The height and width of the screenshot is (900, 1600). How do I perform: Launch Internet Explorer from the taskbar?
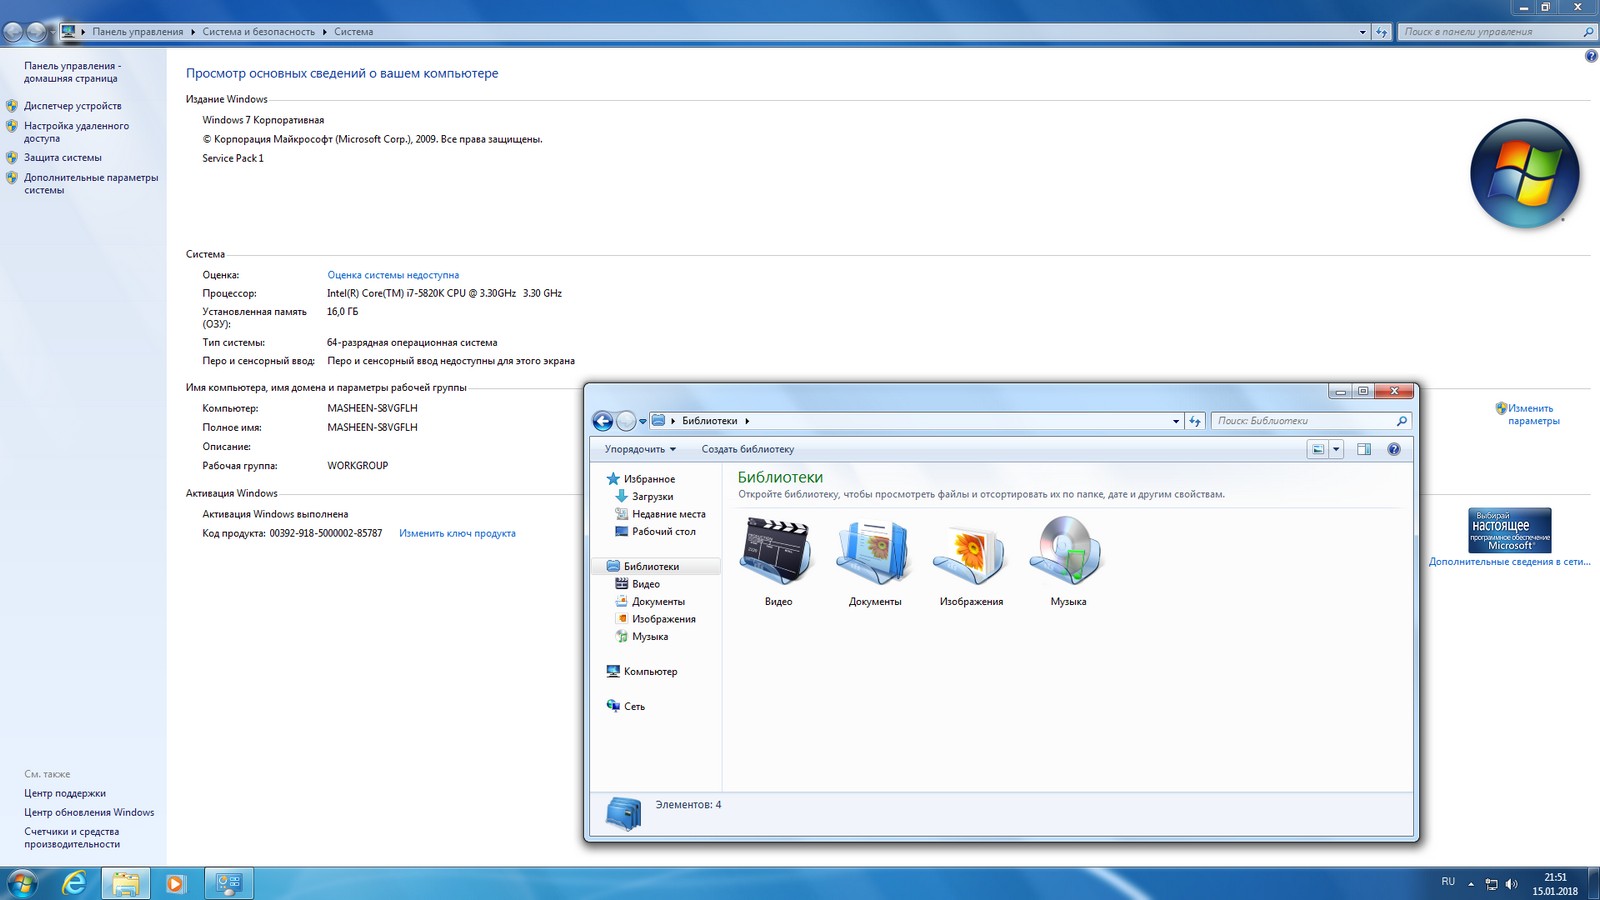tap(75, 883)
